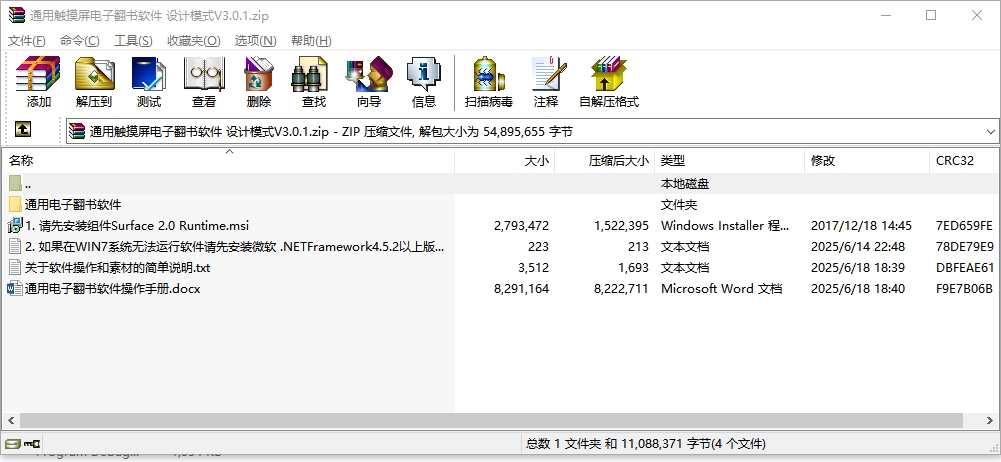Click size value 2,793,472

[521, 225]
